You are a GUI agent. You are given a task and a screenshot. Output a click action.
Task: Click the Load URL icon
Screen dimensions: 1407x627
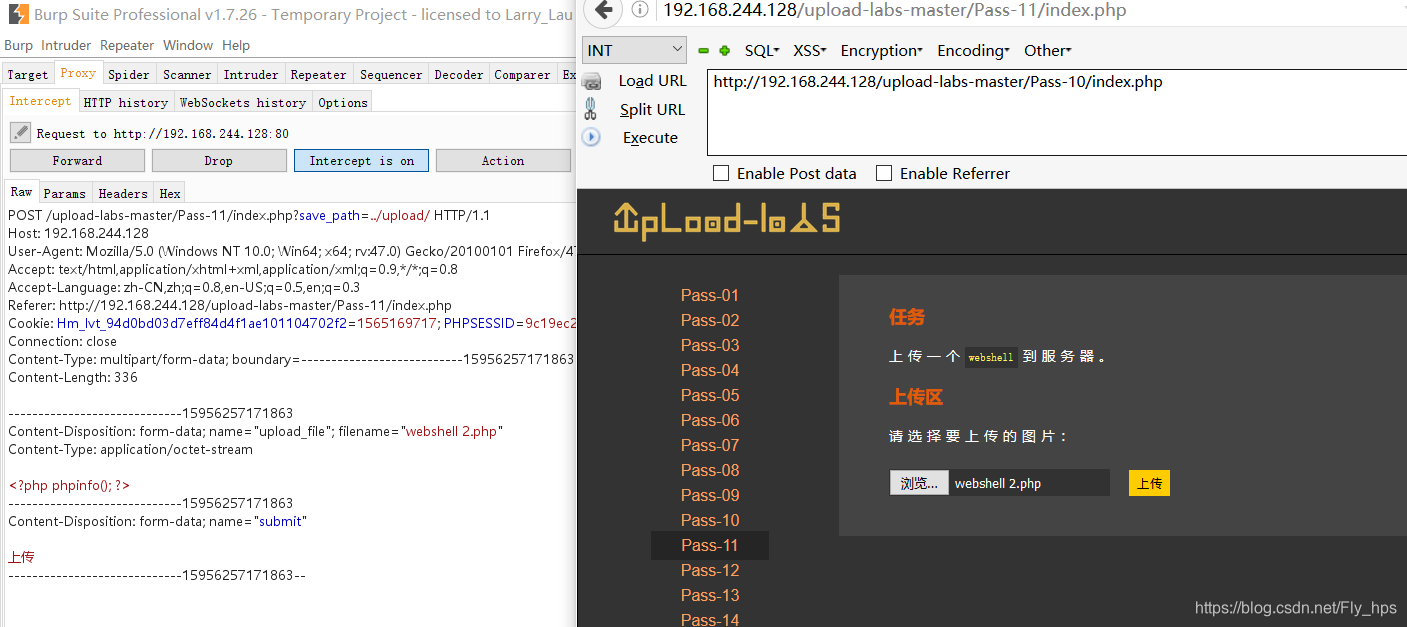point(593,82)
